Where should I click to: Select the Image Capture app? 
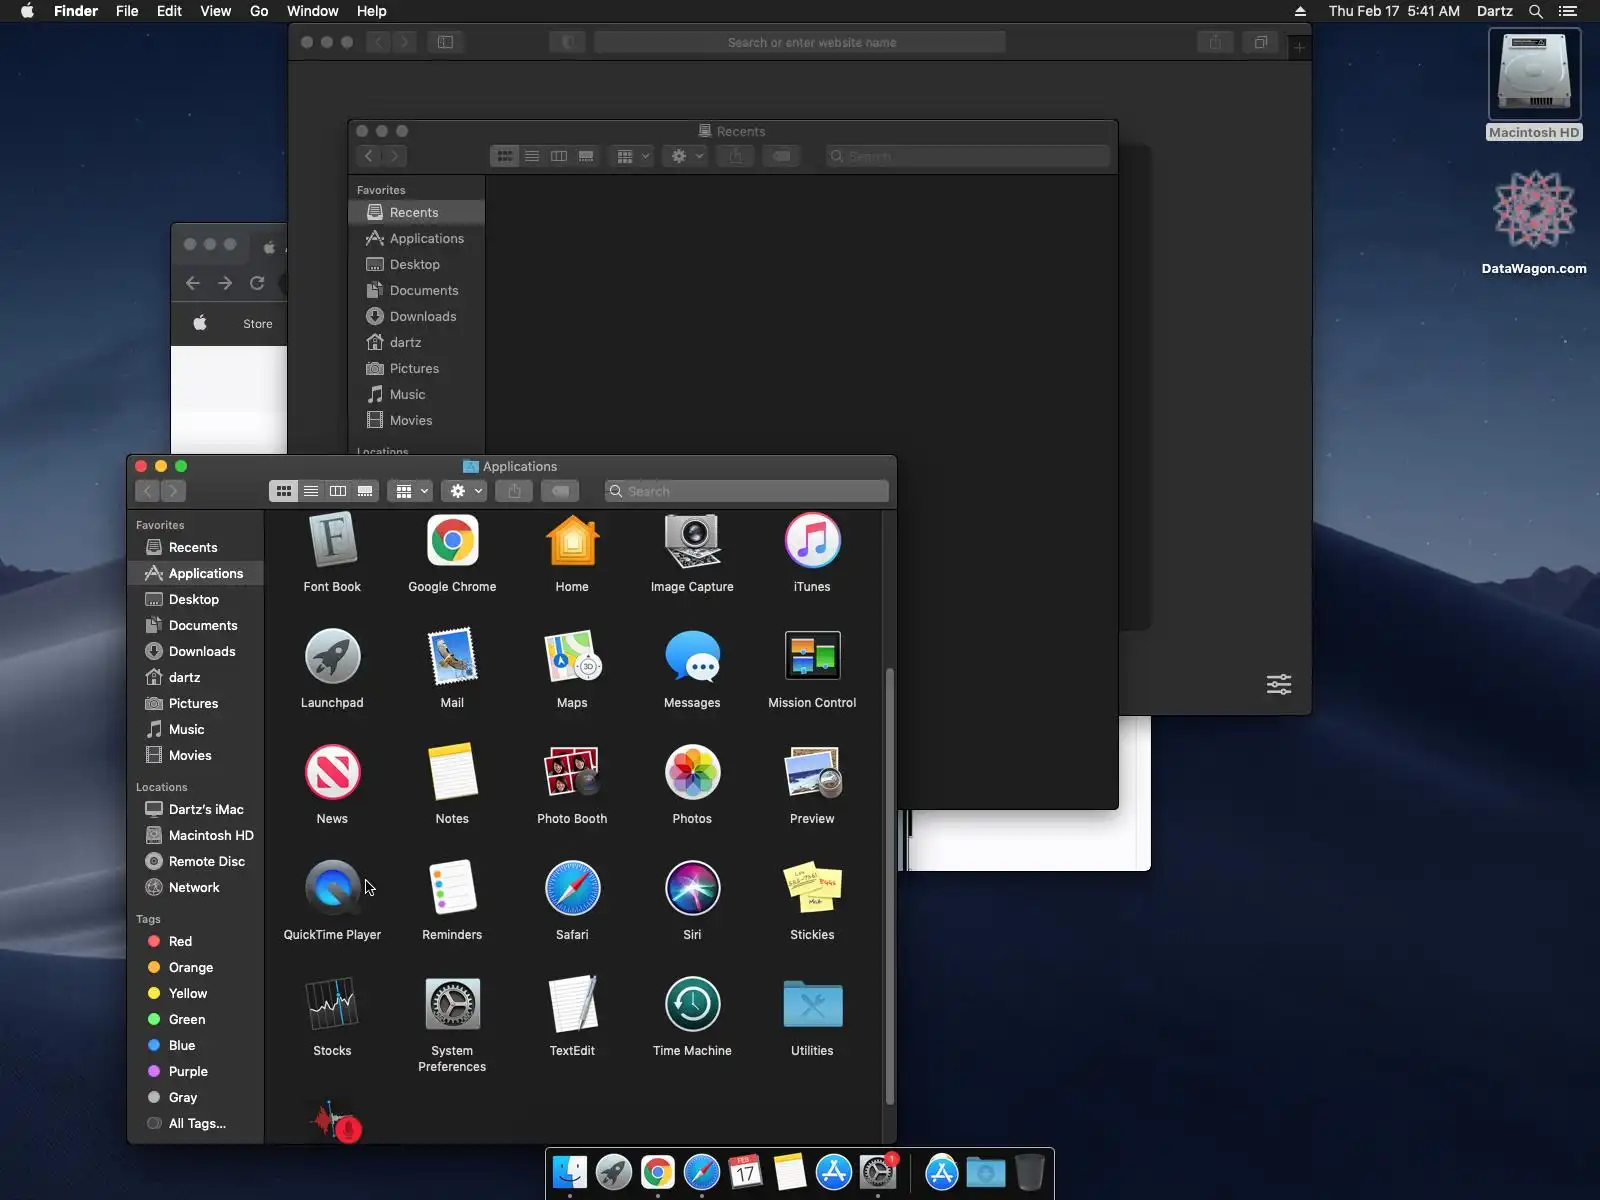click(692, 541)
